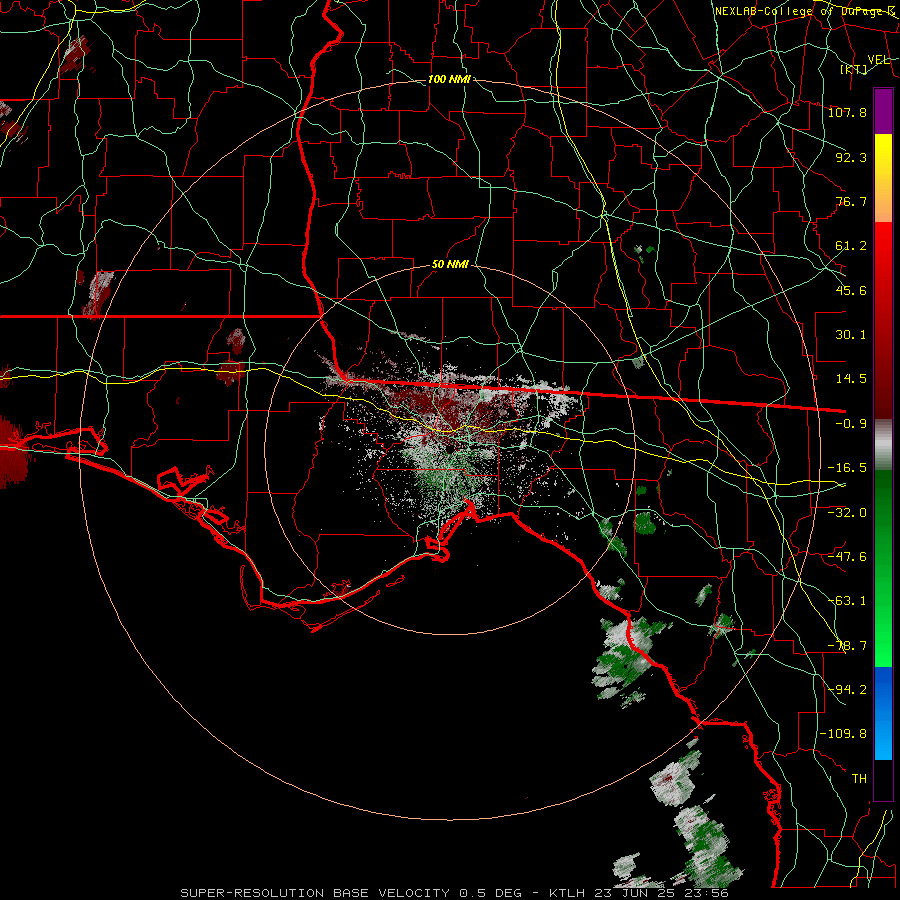Click the yellow-orange segment of velocity color bar

click(x=883, y=178)
